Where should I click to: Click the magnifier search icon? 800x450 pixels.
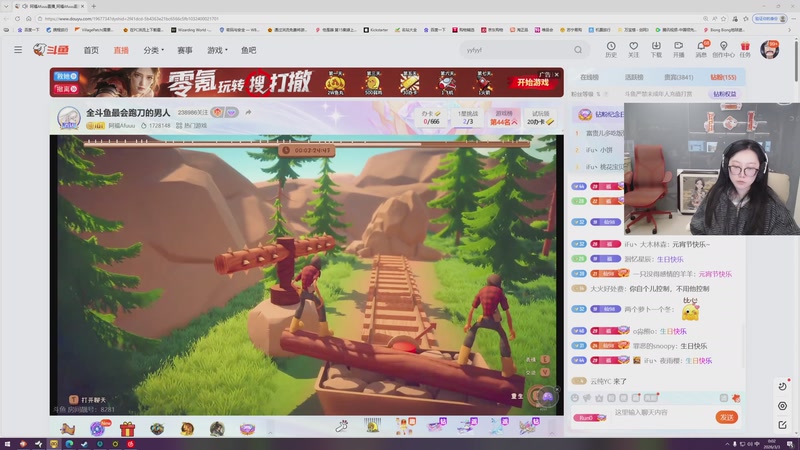578,50
